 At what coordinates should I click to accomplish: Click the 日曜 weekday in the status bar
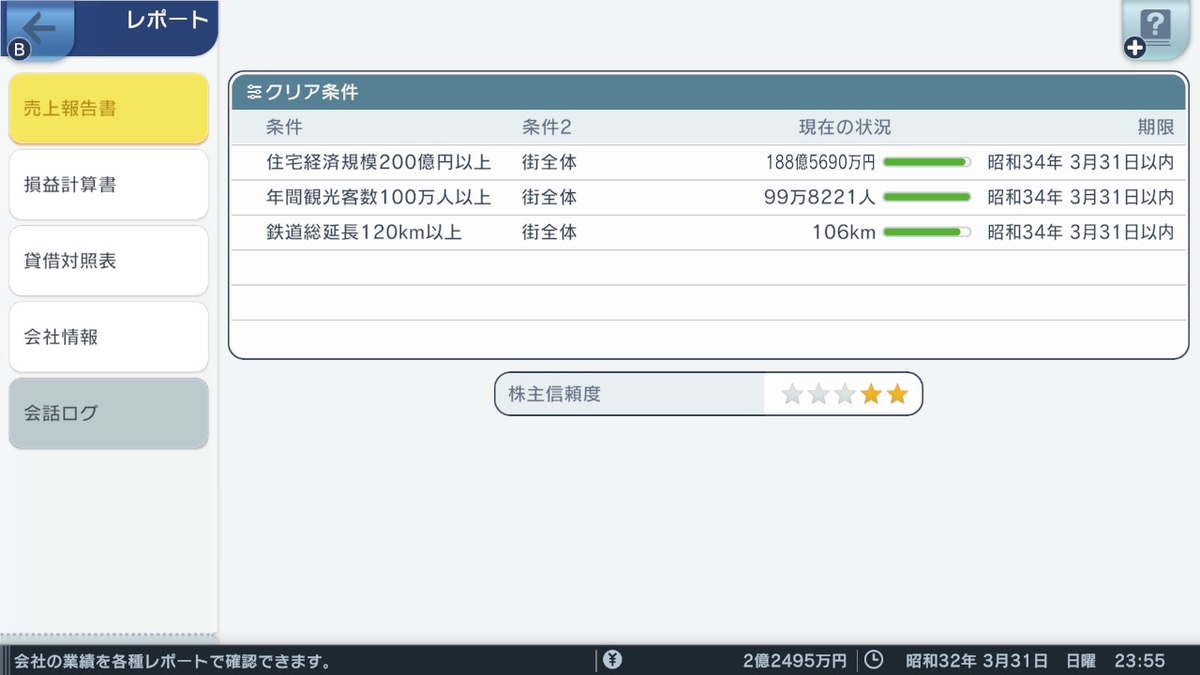pyautogui.click(x=1081, y=661)
